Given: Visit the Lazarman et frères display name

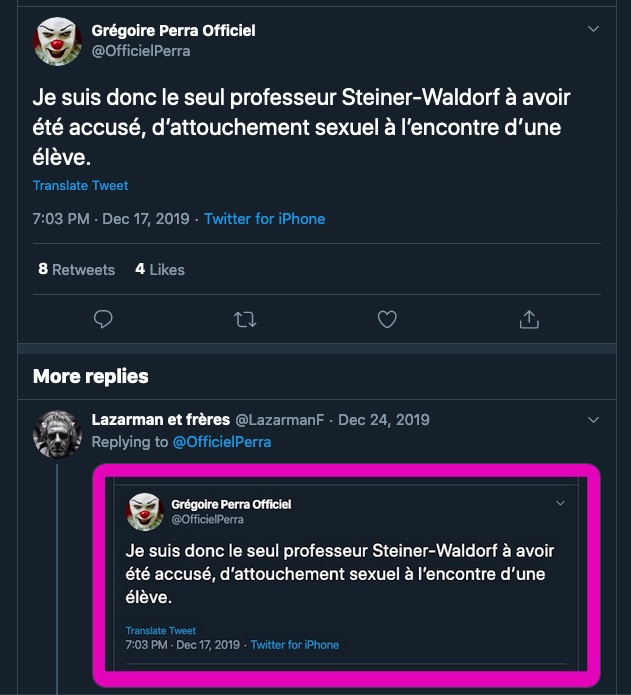Looking at the screenshot, I should (160, 420).
